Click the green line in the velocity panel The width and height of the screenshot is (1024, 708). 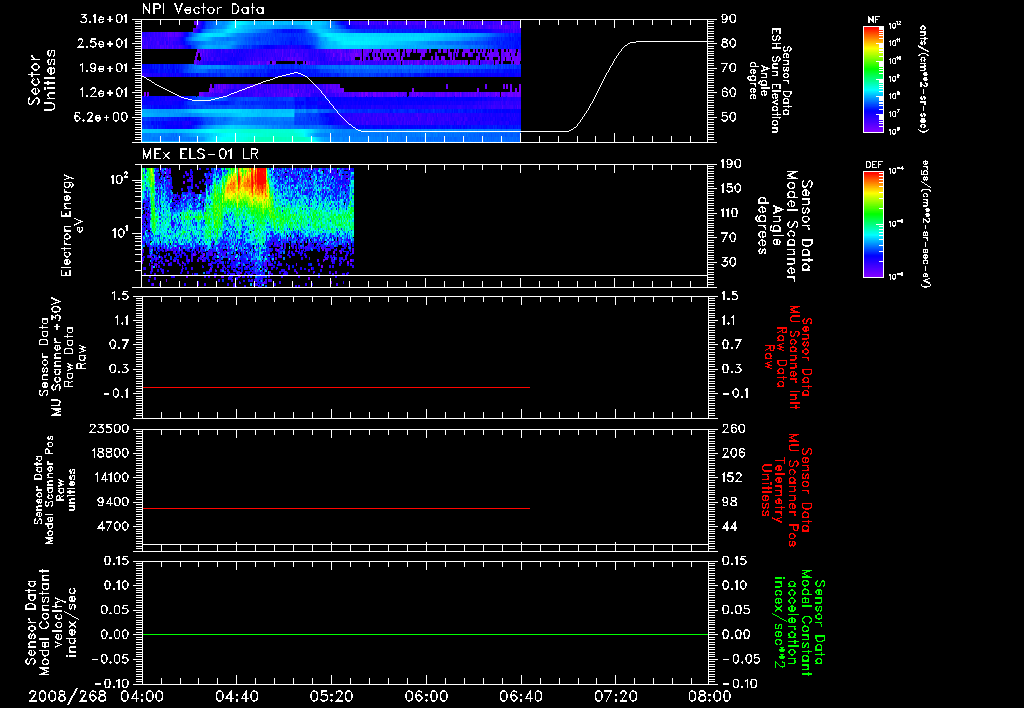click(425, 634)
